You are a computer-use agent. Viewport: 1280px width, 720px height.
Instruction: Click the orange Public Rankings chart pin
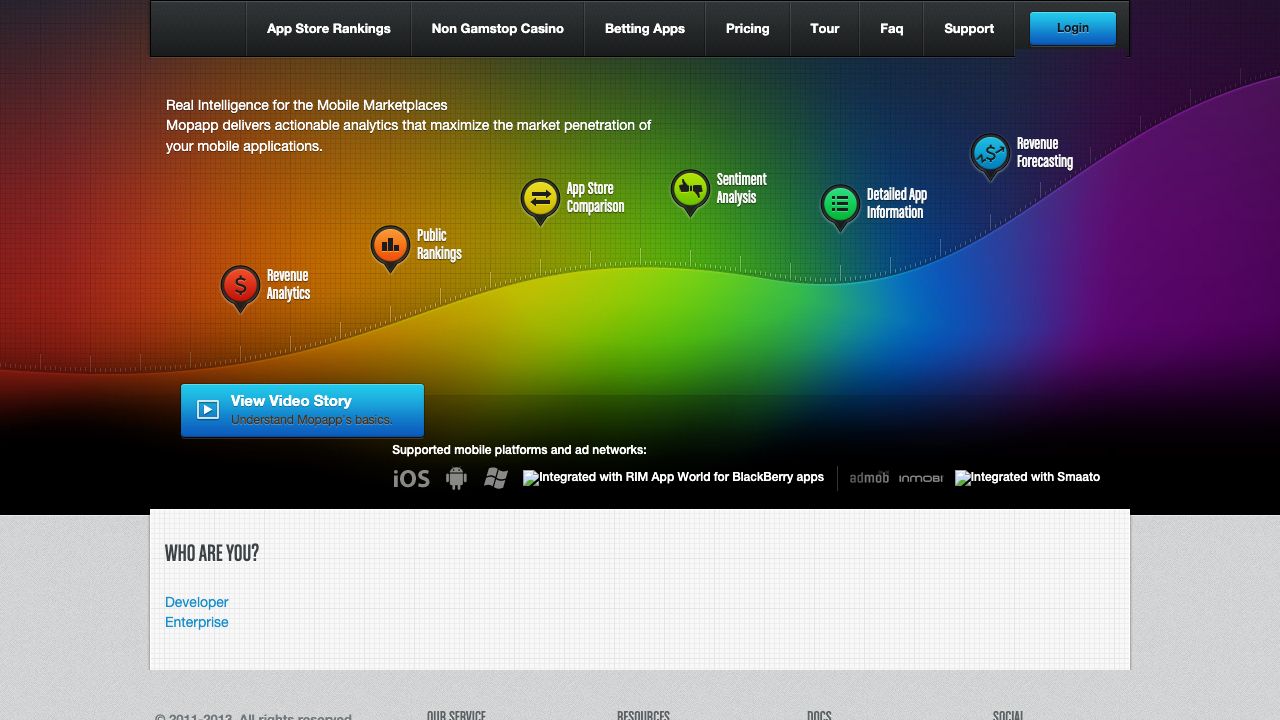click(x=390, y=245)
